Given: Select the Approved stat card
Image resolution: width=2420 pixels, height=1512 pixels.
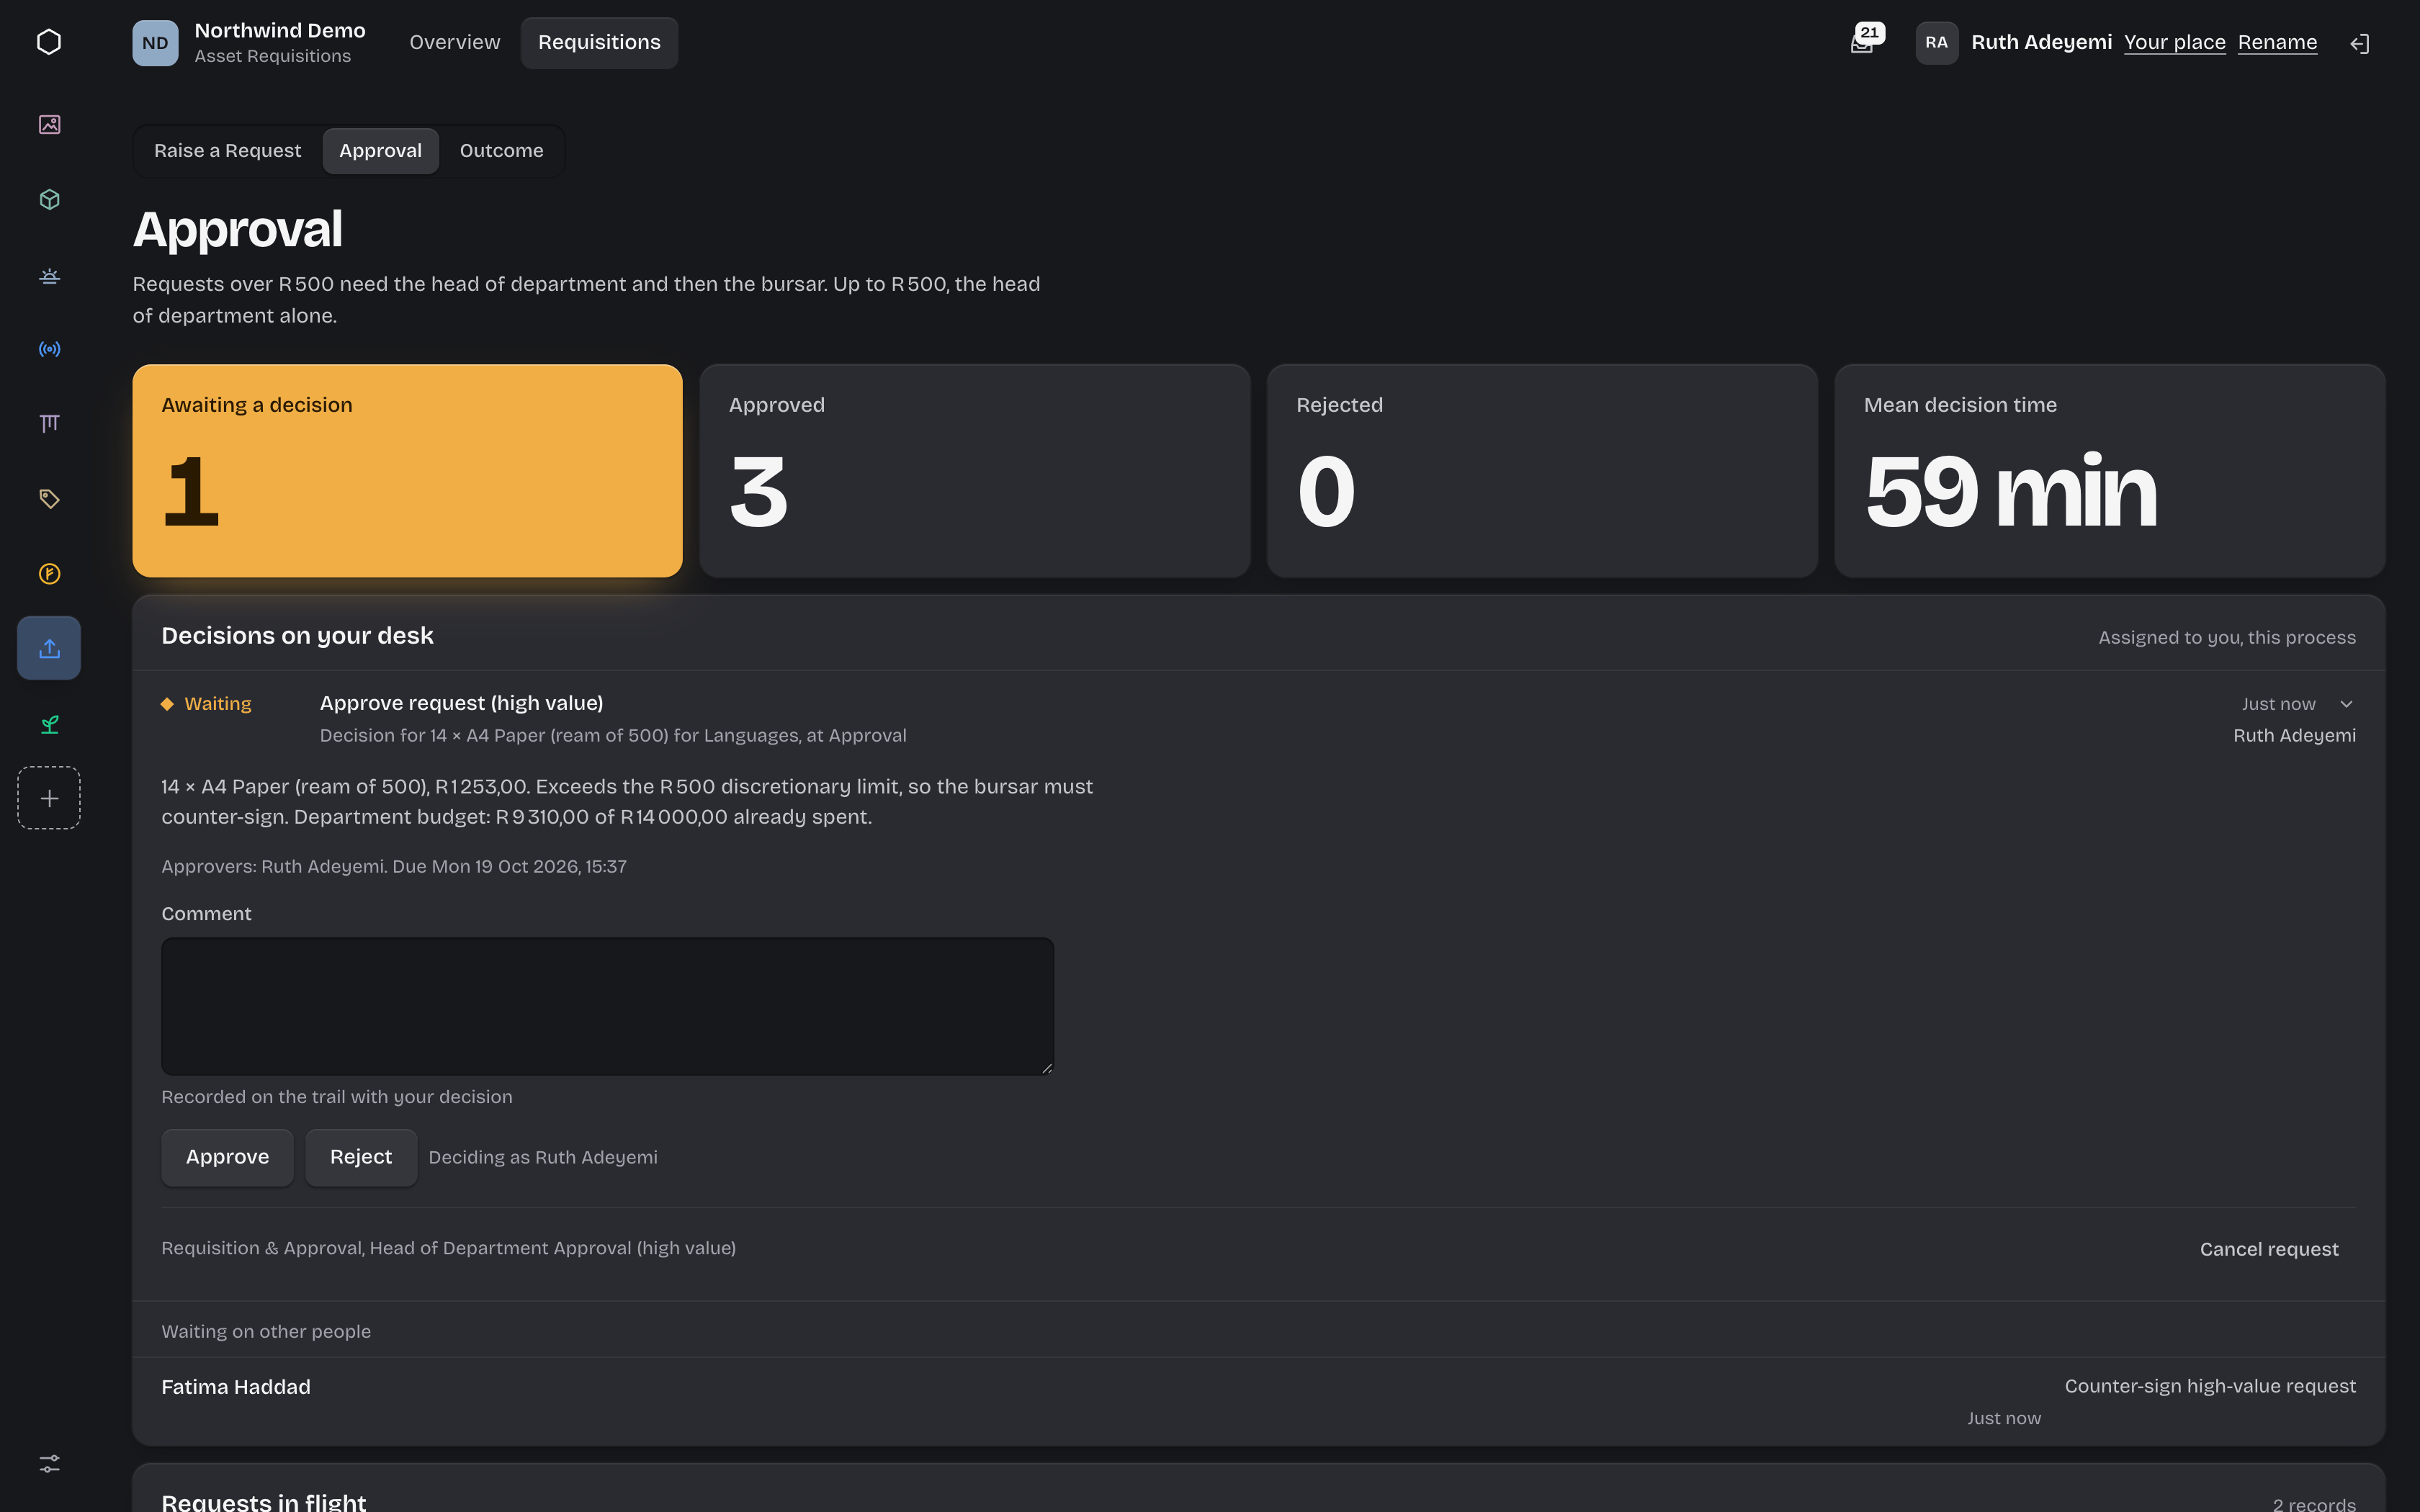Looking at the screenshot, I should [974, 470].
